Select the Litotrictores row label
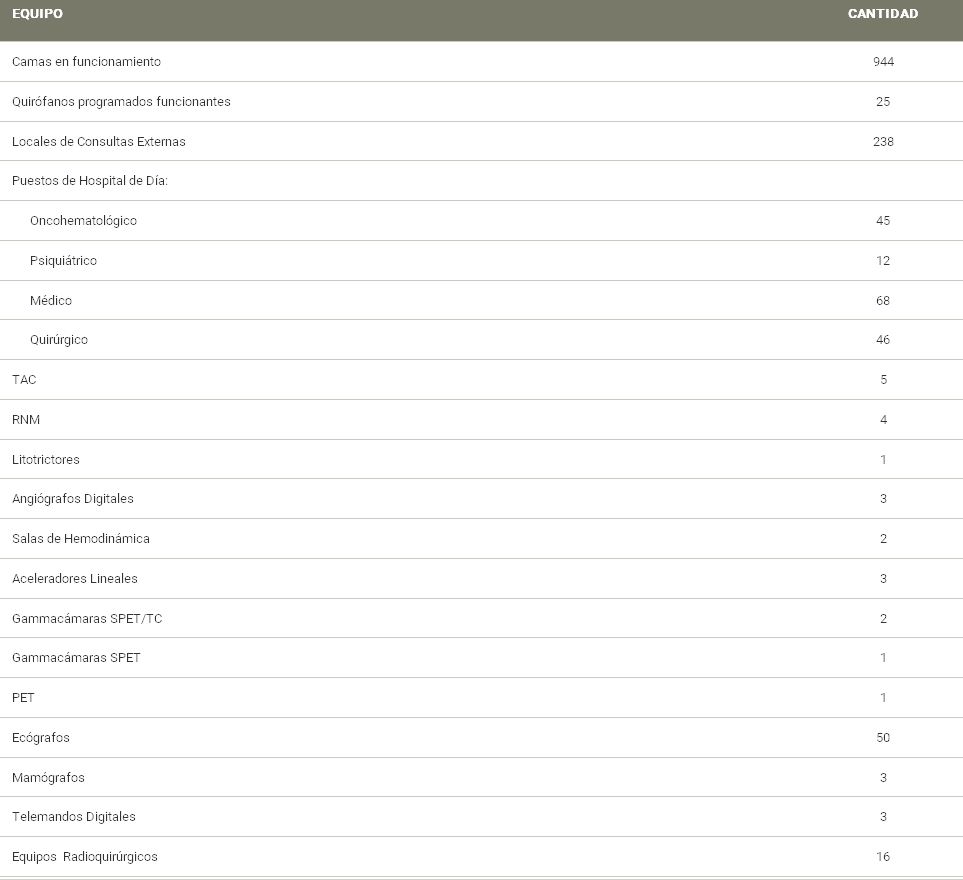Image resolution: width=963 pixels, height=880 pixels. [x=46, y=460]
